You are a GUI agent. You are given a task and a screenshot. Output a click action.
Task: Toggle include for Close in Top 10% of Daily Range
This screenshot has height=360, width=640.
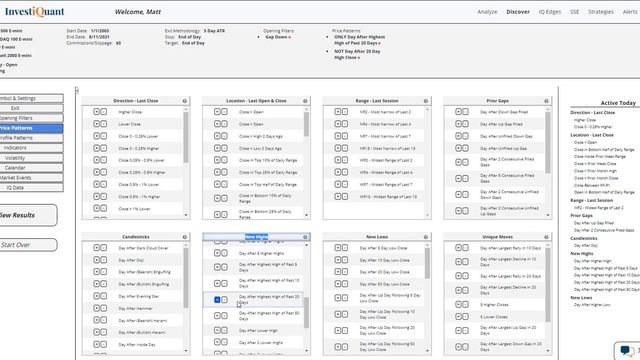[217, 160]
